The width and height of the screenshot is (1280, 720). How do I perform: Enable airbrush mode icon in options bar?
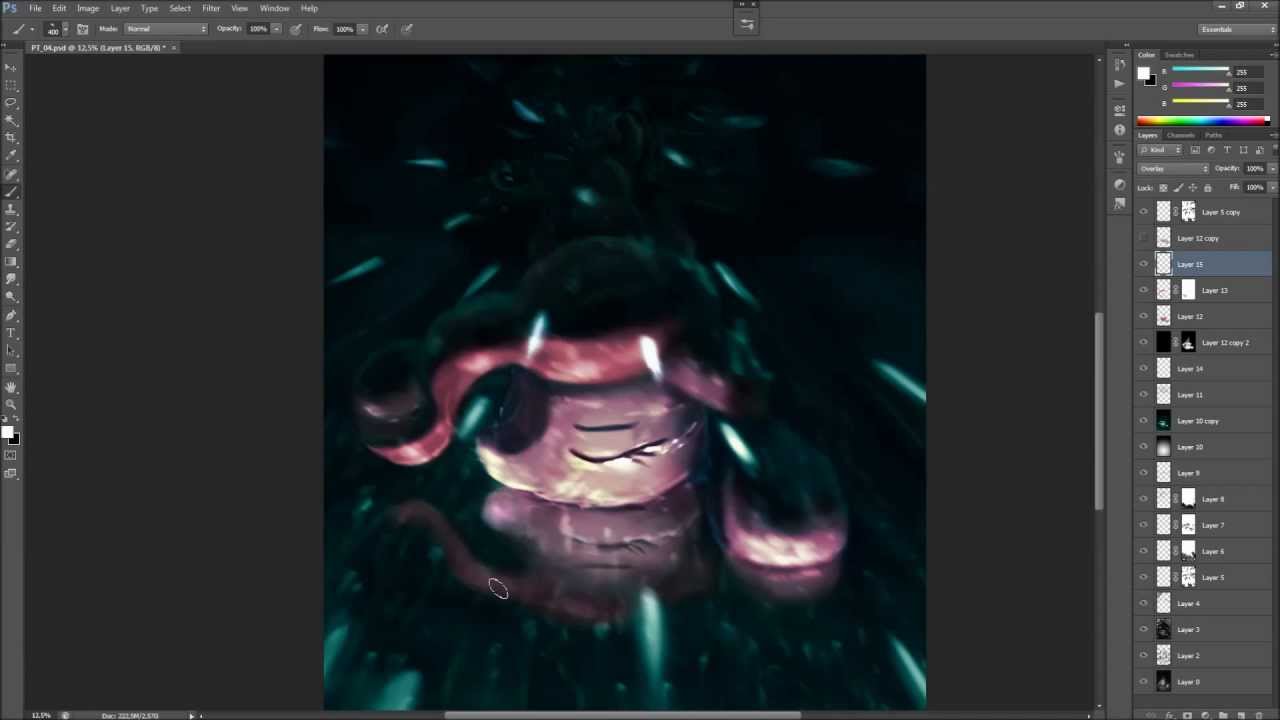point(381,29)
